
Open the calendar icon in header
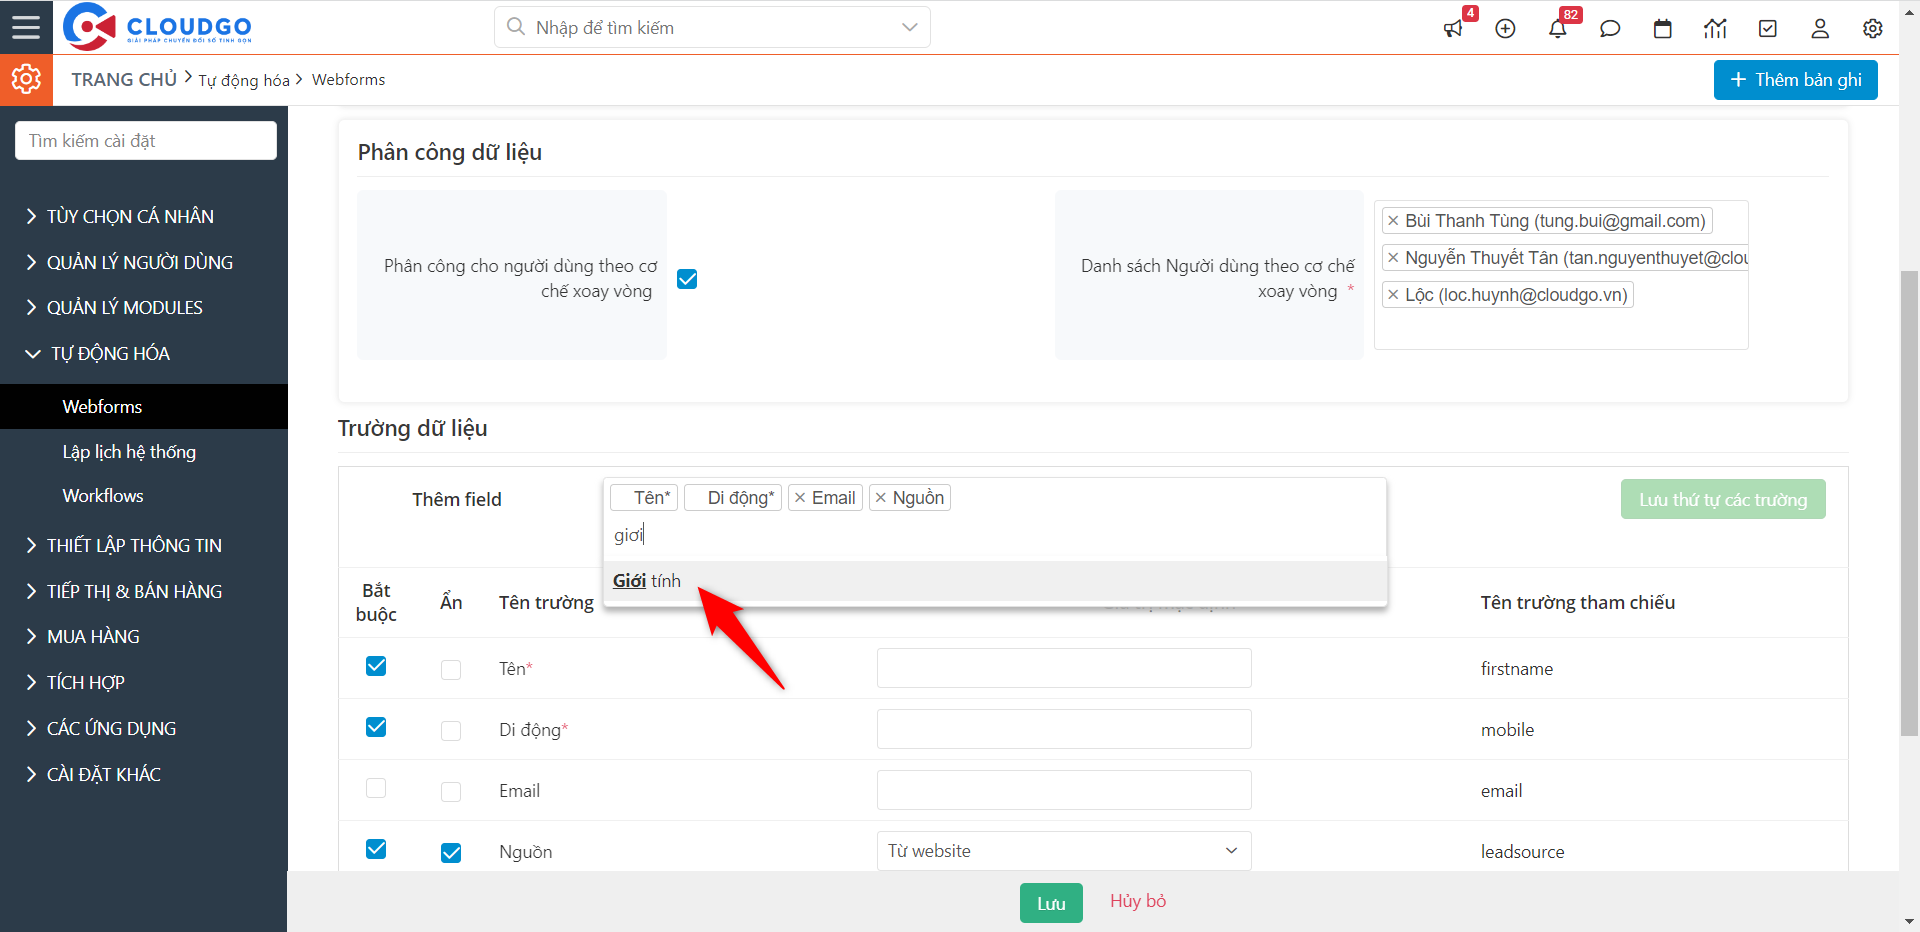click(x=1662, y=29)
